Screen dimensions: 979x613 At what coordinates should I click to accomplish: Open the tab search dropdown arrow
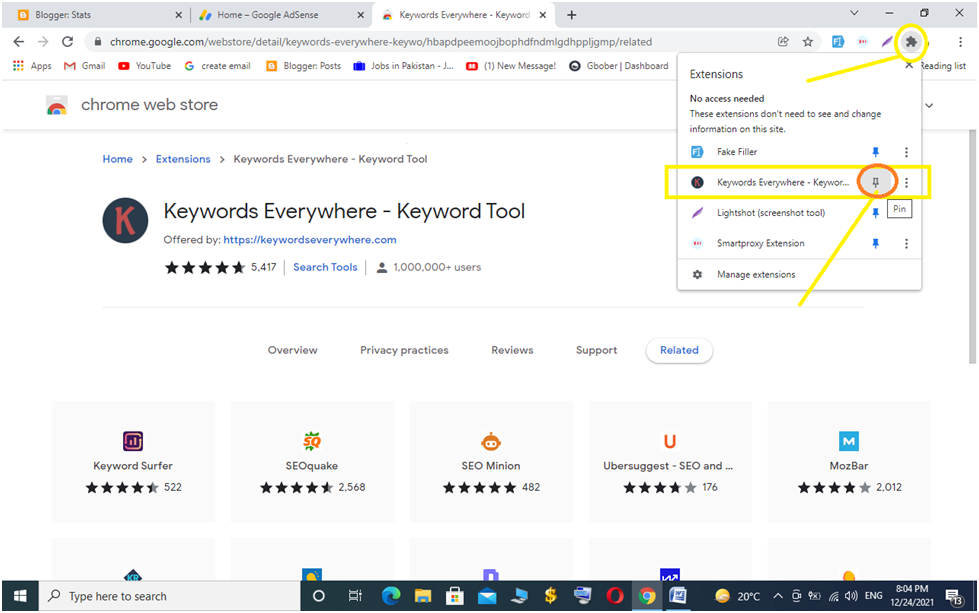pyautogui.click(x=854, y=13)
